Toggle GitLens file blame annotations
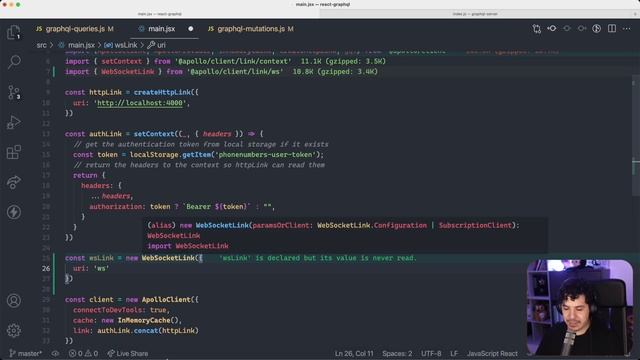Image resolution: width=640 pixels, height=360 pixels. pos(596,29)
